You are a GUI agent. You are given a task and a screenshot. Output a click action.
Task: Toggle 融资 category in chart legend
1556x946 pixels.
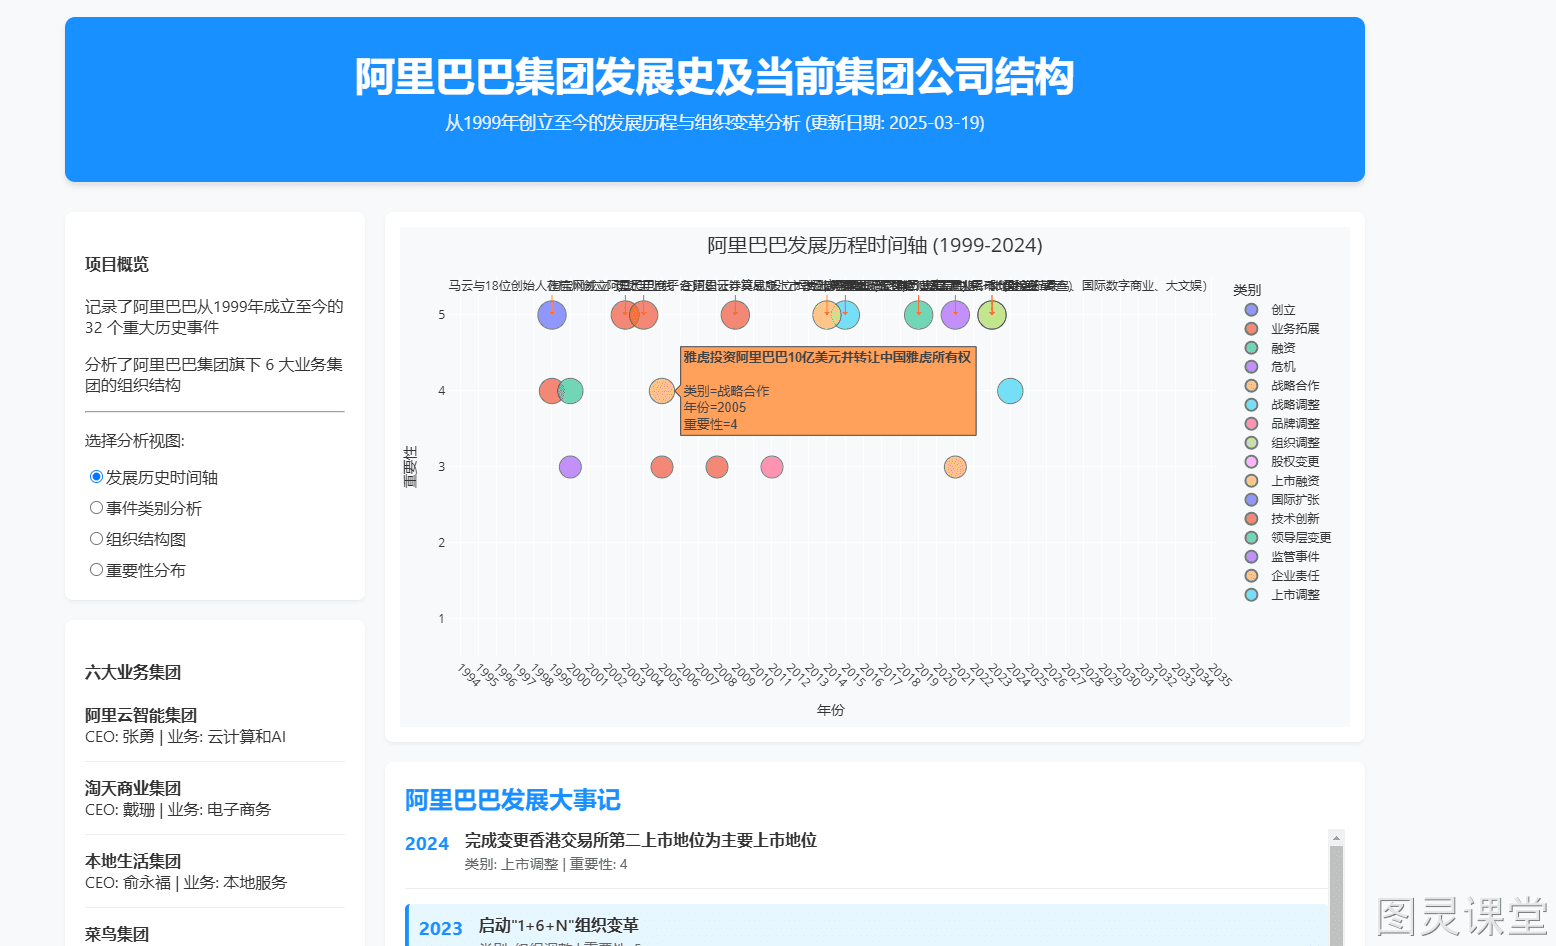pyautogui.click(x=1283, y=348)
